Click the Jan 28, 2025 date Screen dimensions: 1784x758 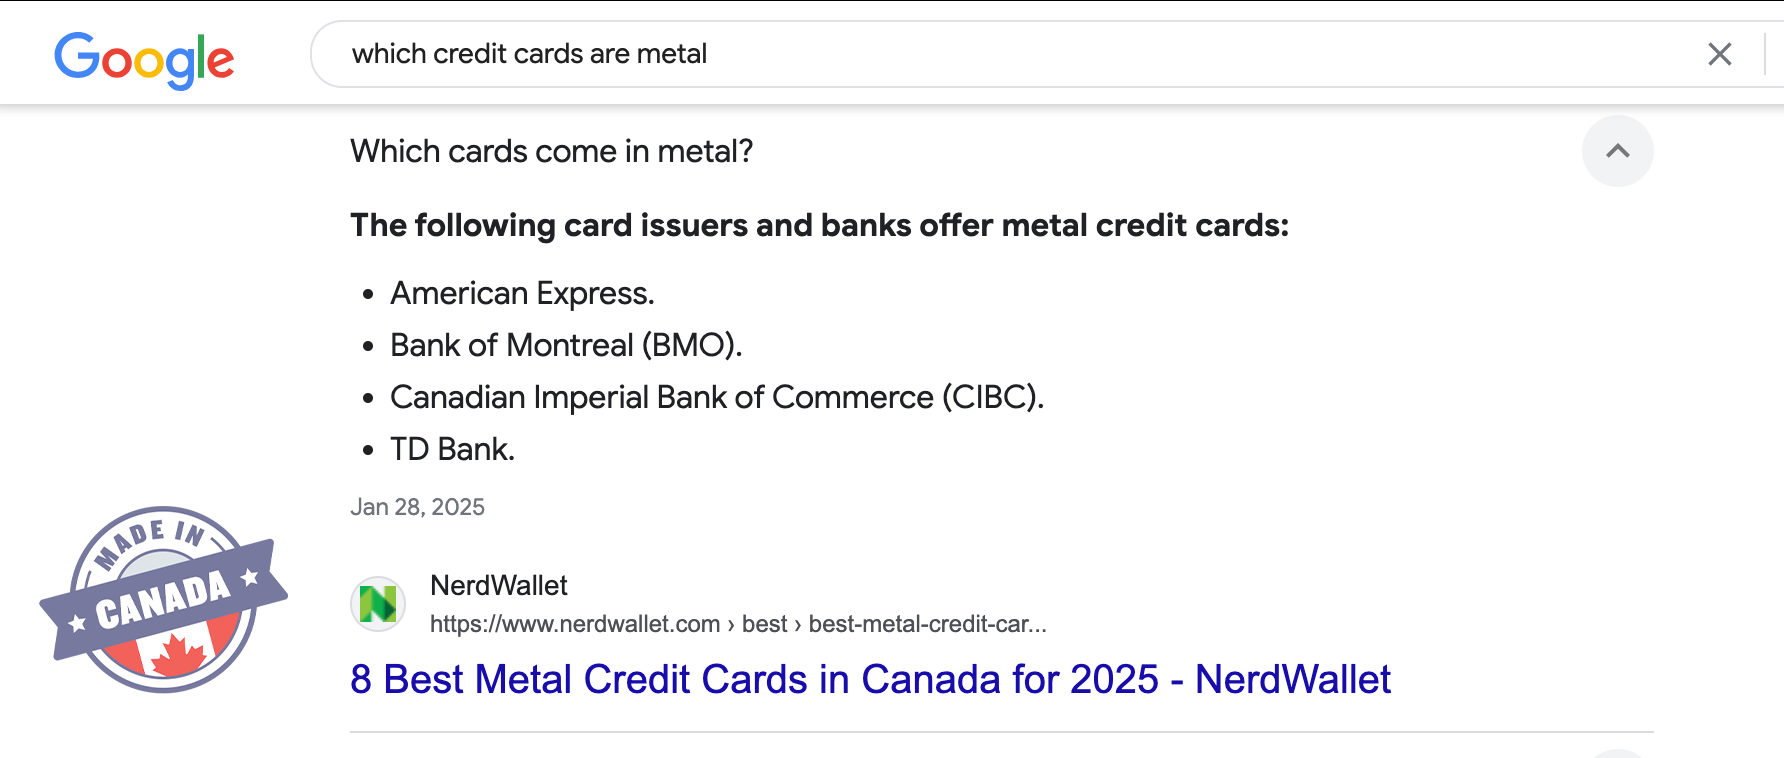[x=417, y=507]
